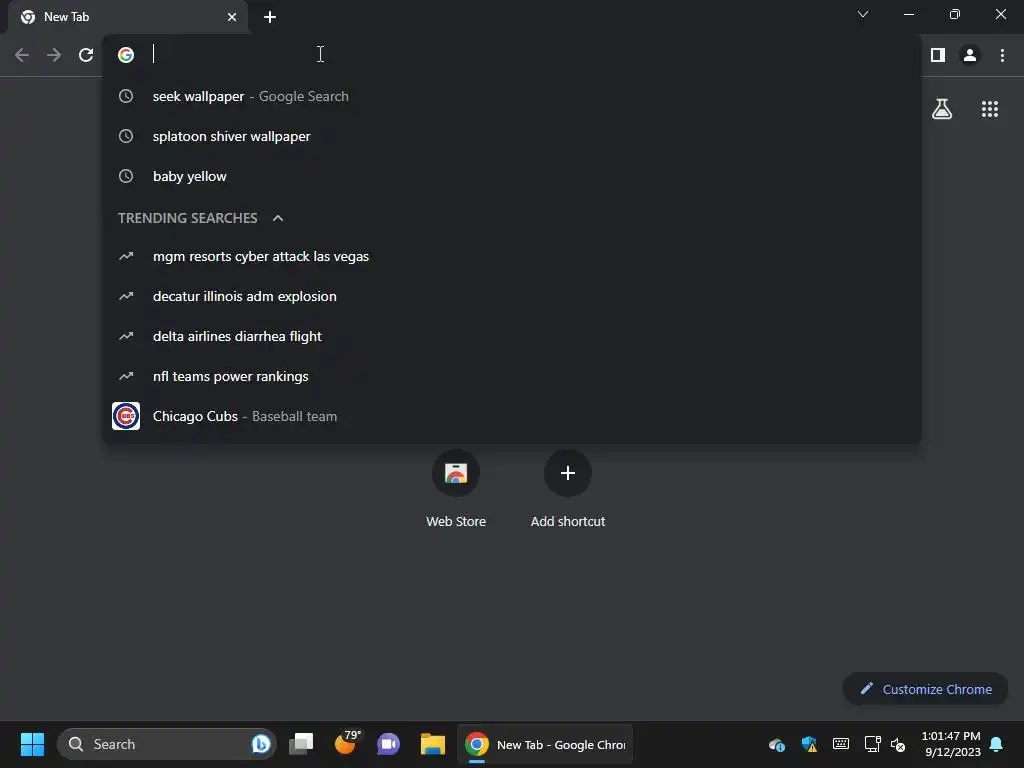Open the Google apps grid
Image resolution: width=1024 pixels, height=768 pixels.
[990, 109]
